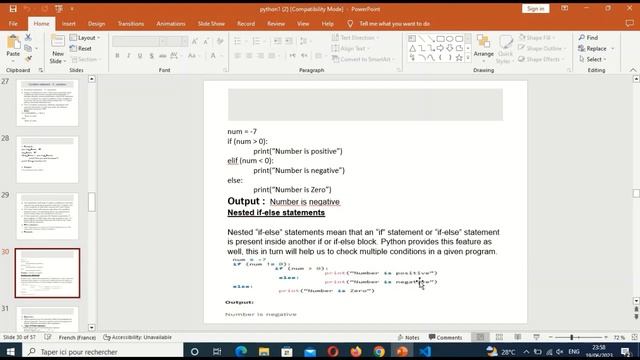Switch to Slide Sorter view
This screenshot has width=640, height=360.
499,337
